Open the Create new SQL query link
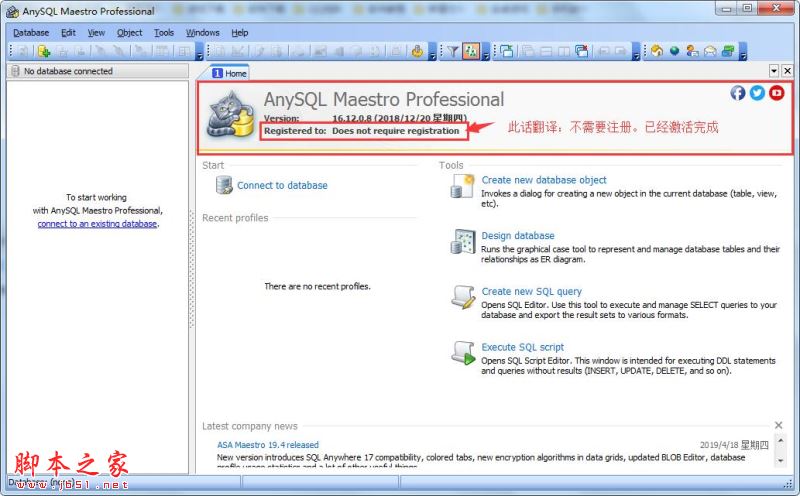Screen dimensions: 800x496 point(532,291)
